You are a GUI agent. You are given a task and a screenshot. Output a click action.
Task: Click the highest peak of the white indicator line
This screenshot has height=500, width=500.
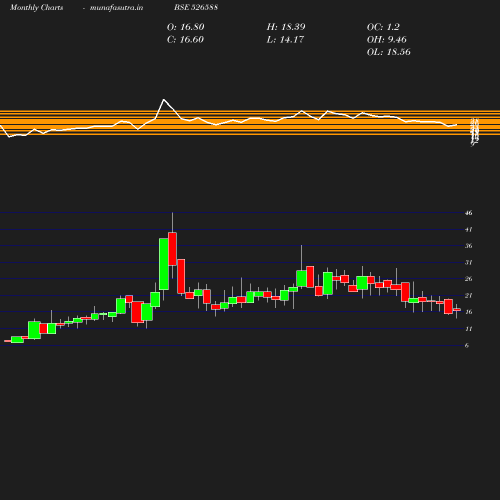pyautogui.click(x=164, y=99)
